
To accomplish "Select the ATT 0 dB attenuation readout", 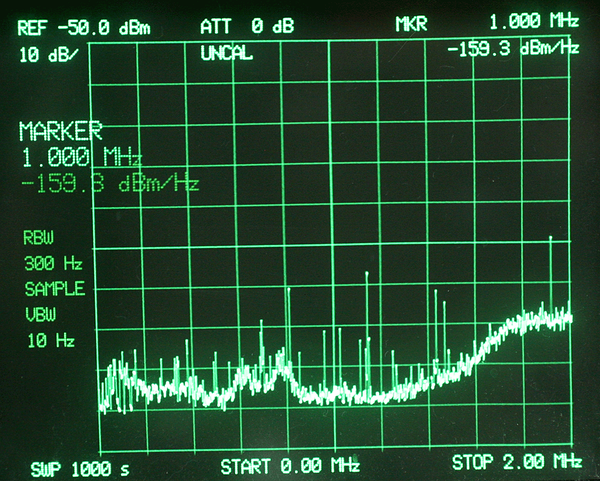I will click(247, 27).
